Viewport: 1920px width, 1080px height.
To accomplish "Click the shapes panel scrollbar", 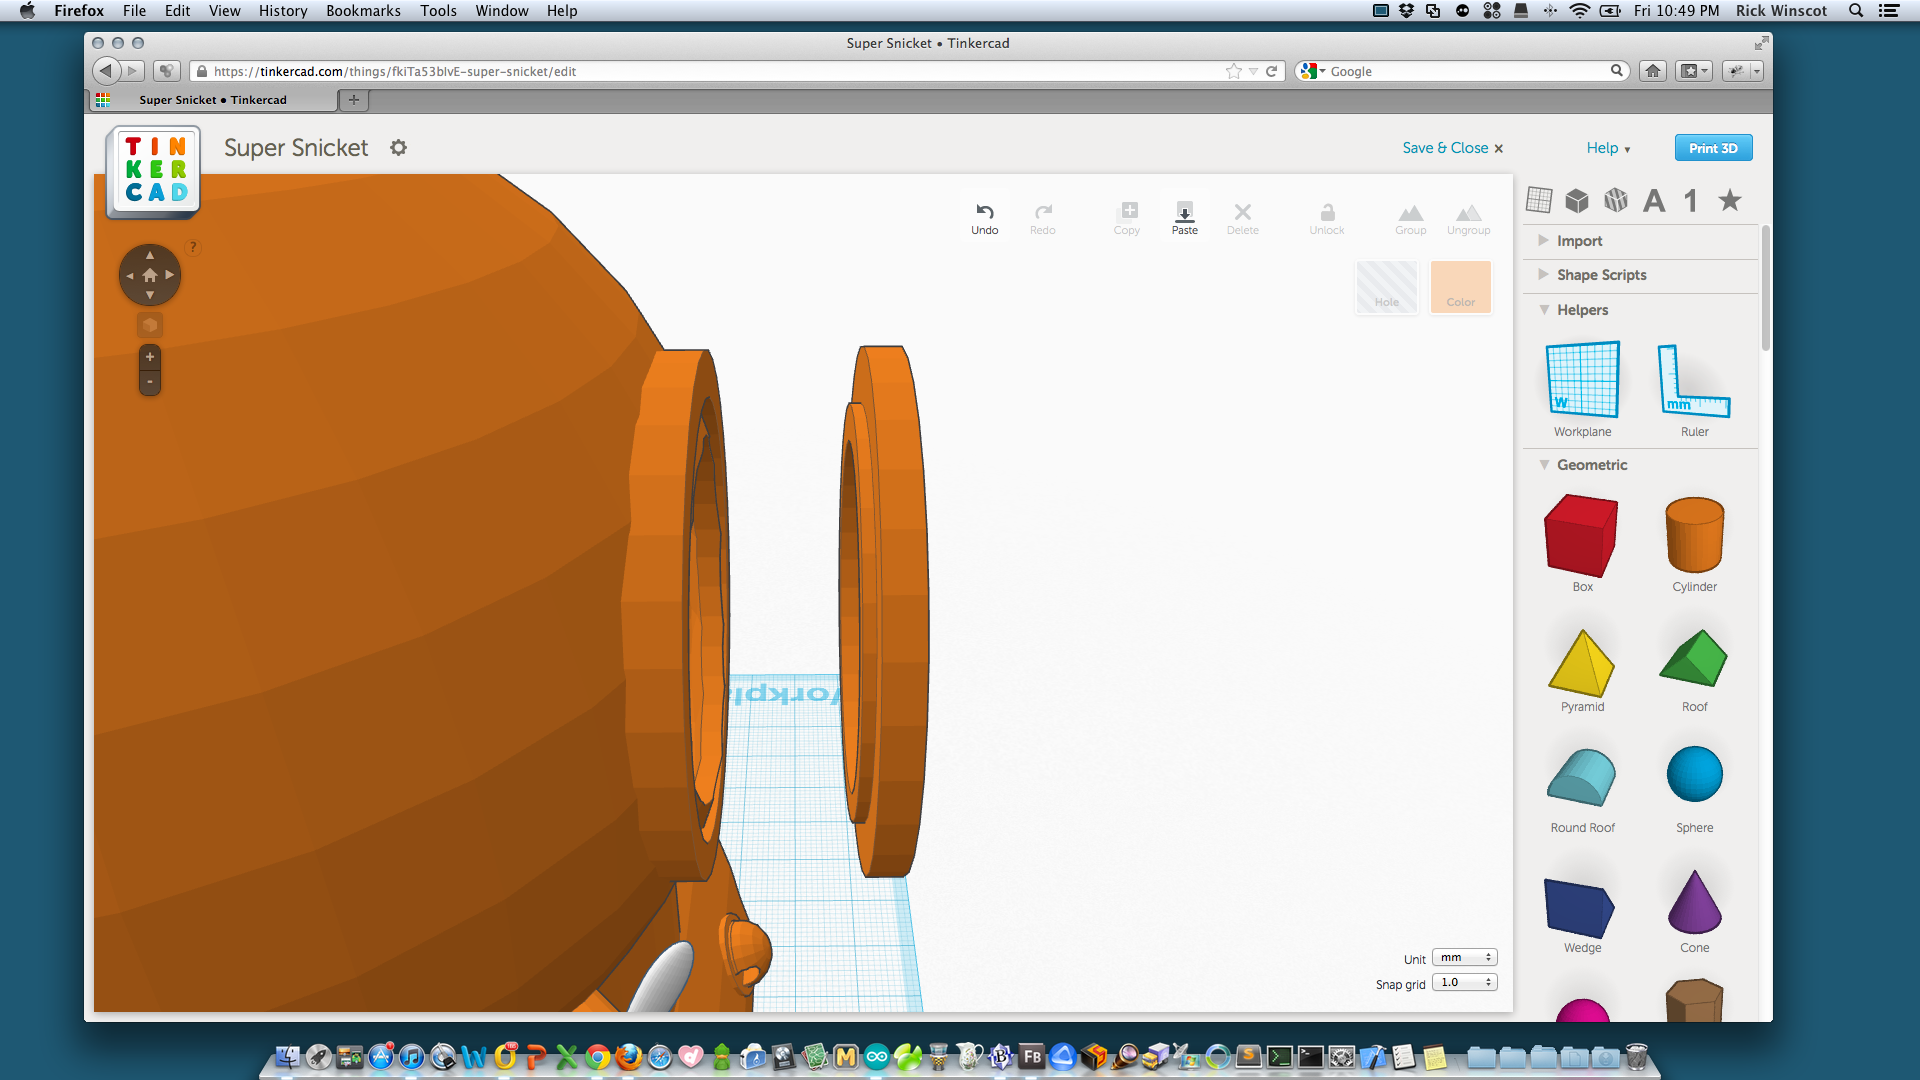I will tap(1766, 288).
